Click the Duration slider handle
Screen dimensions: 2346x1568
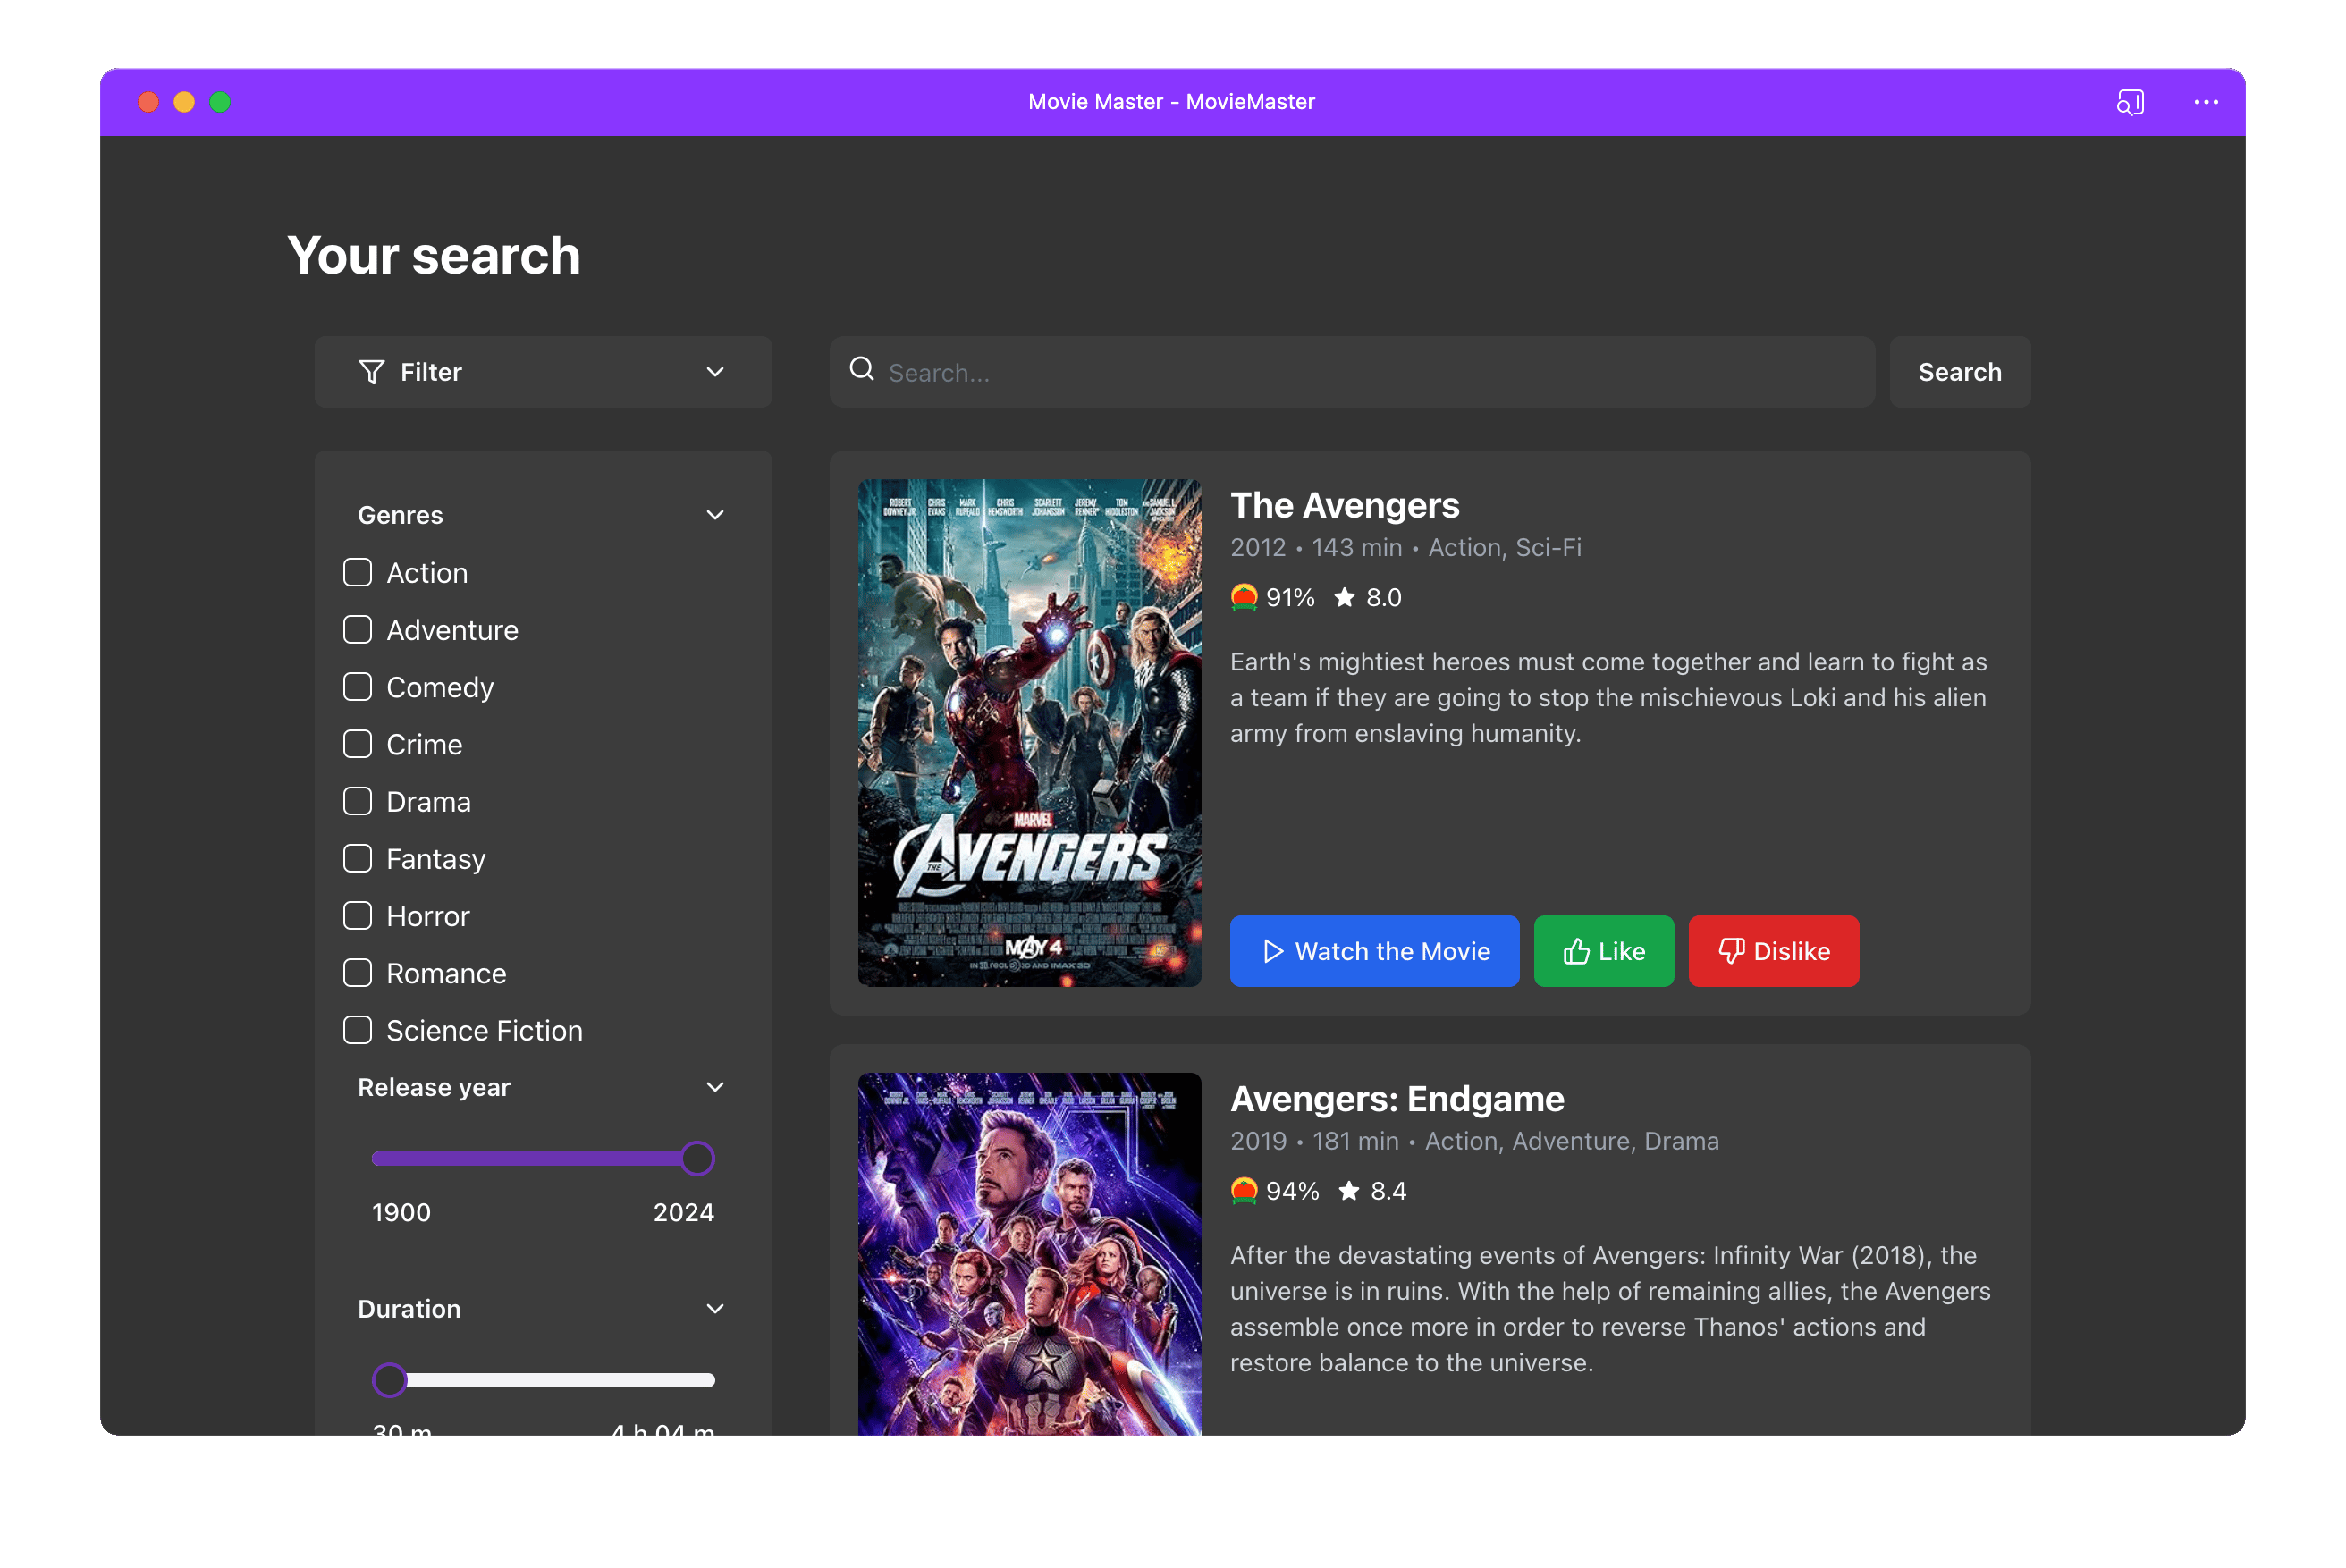coord(389,1380)
